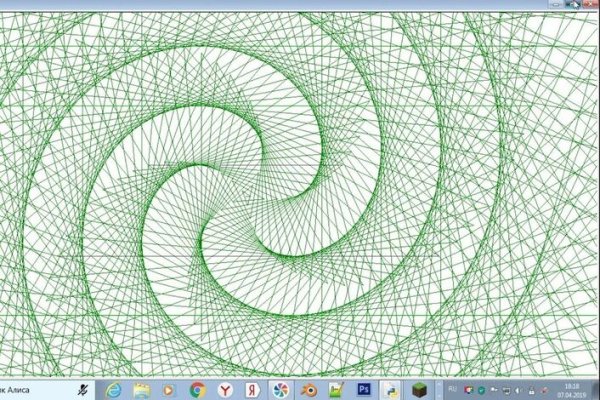The image size is (600, 400).
Task: Click the Alice search field
Action: (35, 388)
